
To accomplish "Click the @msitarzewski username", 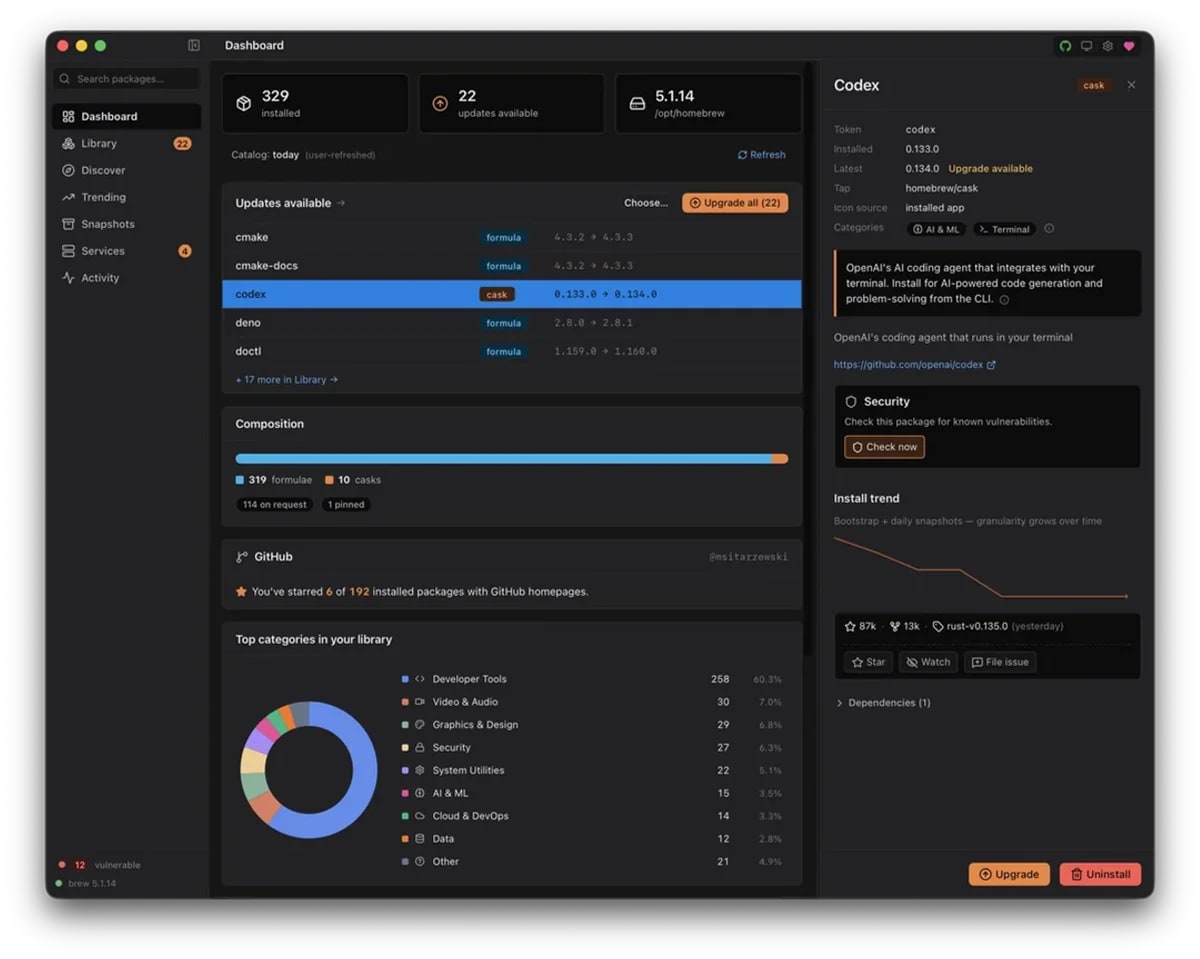I will point(748,557).
